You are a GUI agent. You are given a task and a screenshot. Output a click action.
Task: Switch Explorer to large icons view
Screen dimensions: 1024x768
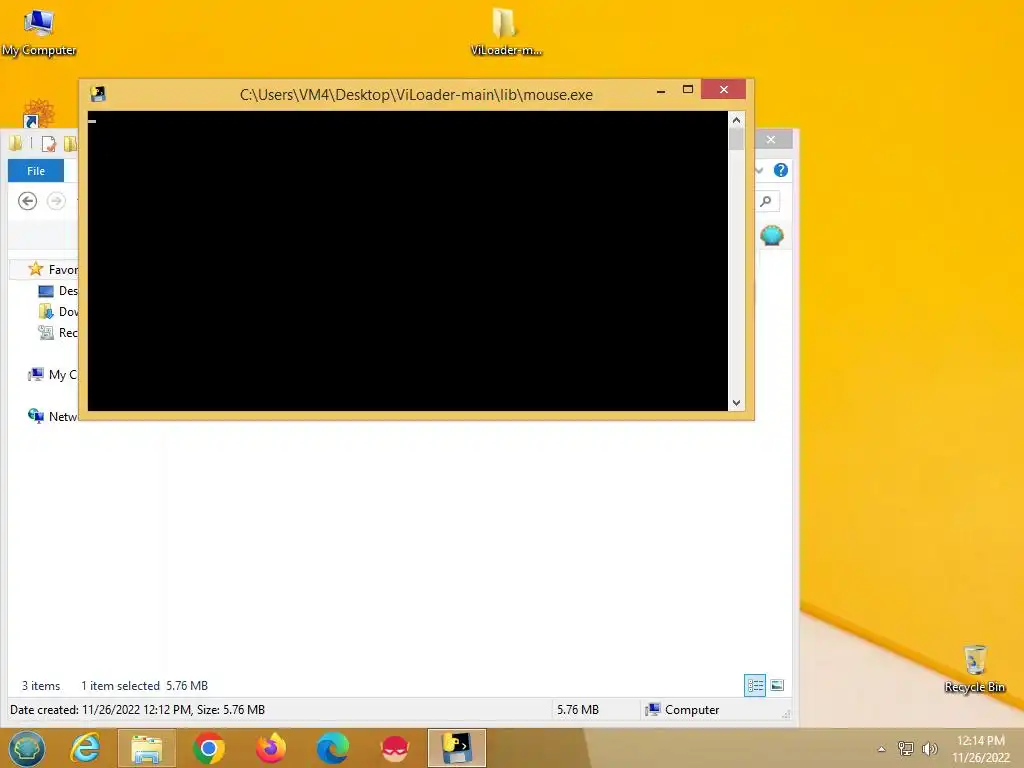point(777,685)
